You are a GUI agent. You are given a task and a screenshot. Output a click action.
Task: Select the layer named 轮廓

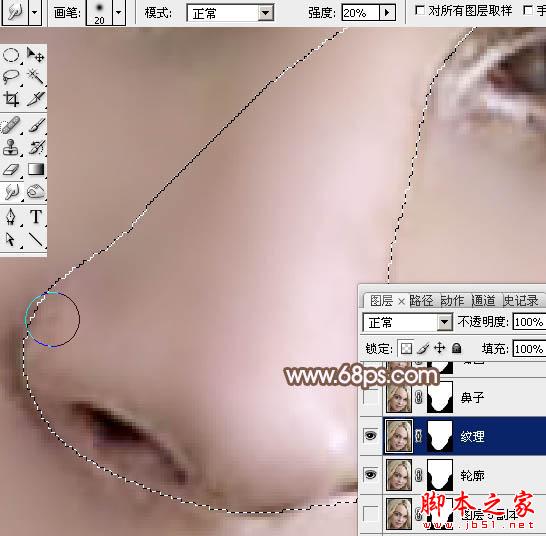point(473,475)
